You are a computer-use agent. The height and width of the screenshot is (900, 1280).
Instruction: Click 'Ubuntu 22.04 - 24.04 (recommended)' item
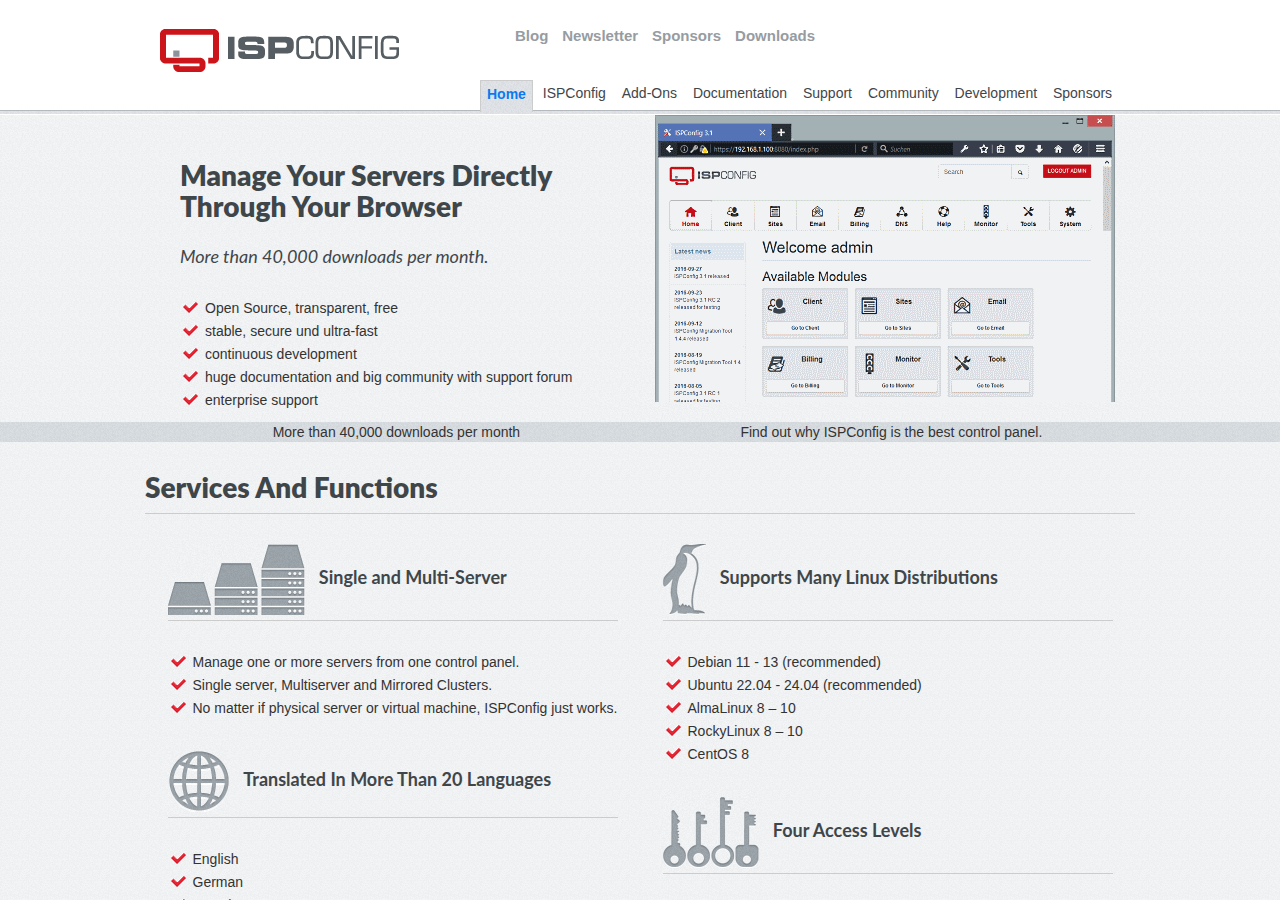[804, 685]
